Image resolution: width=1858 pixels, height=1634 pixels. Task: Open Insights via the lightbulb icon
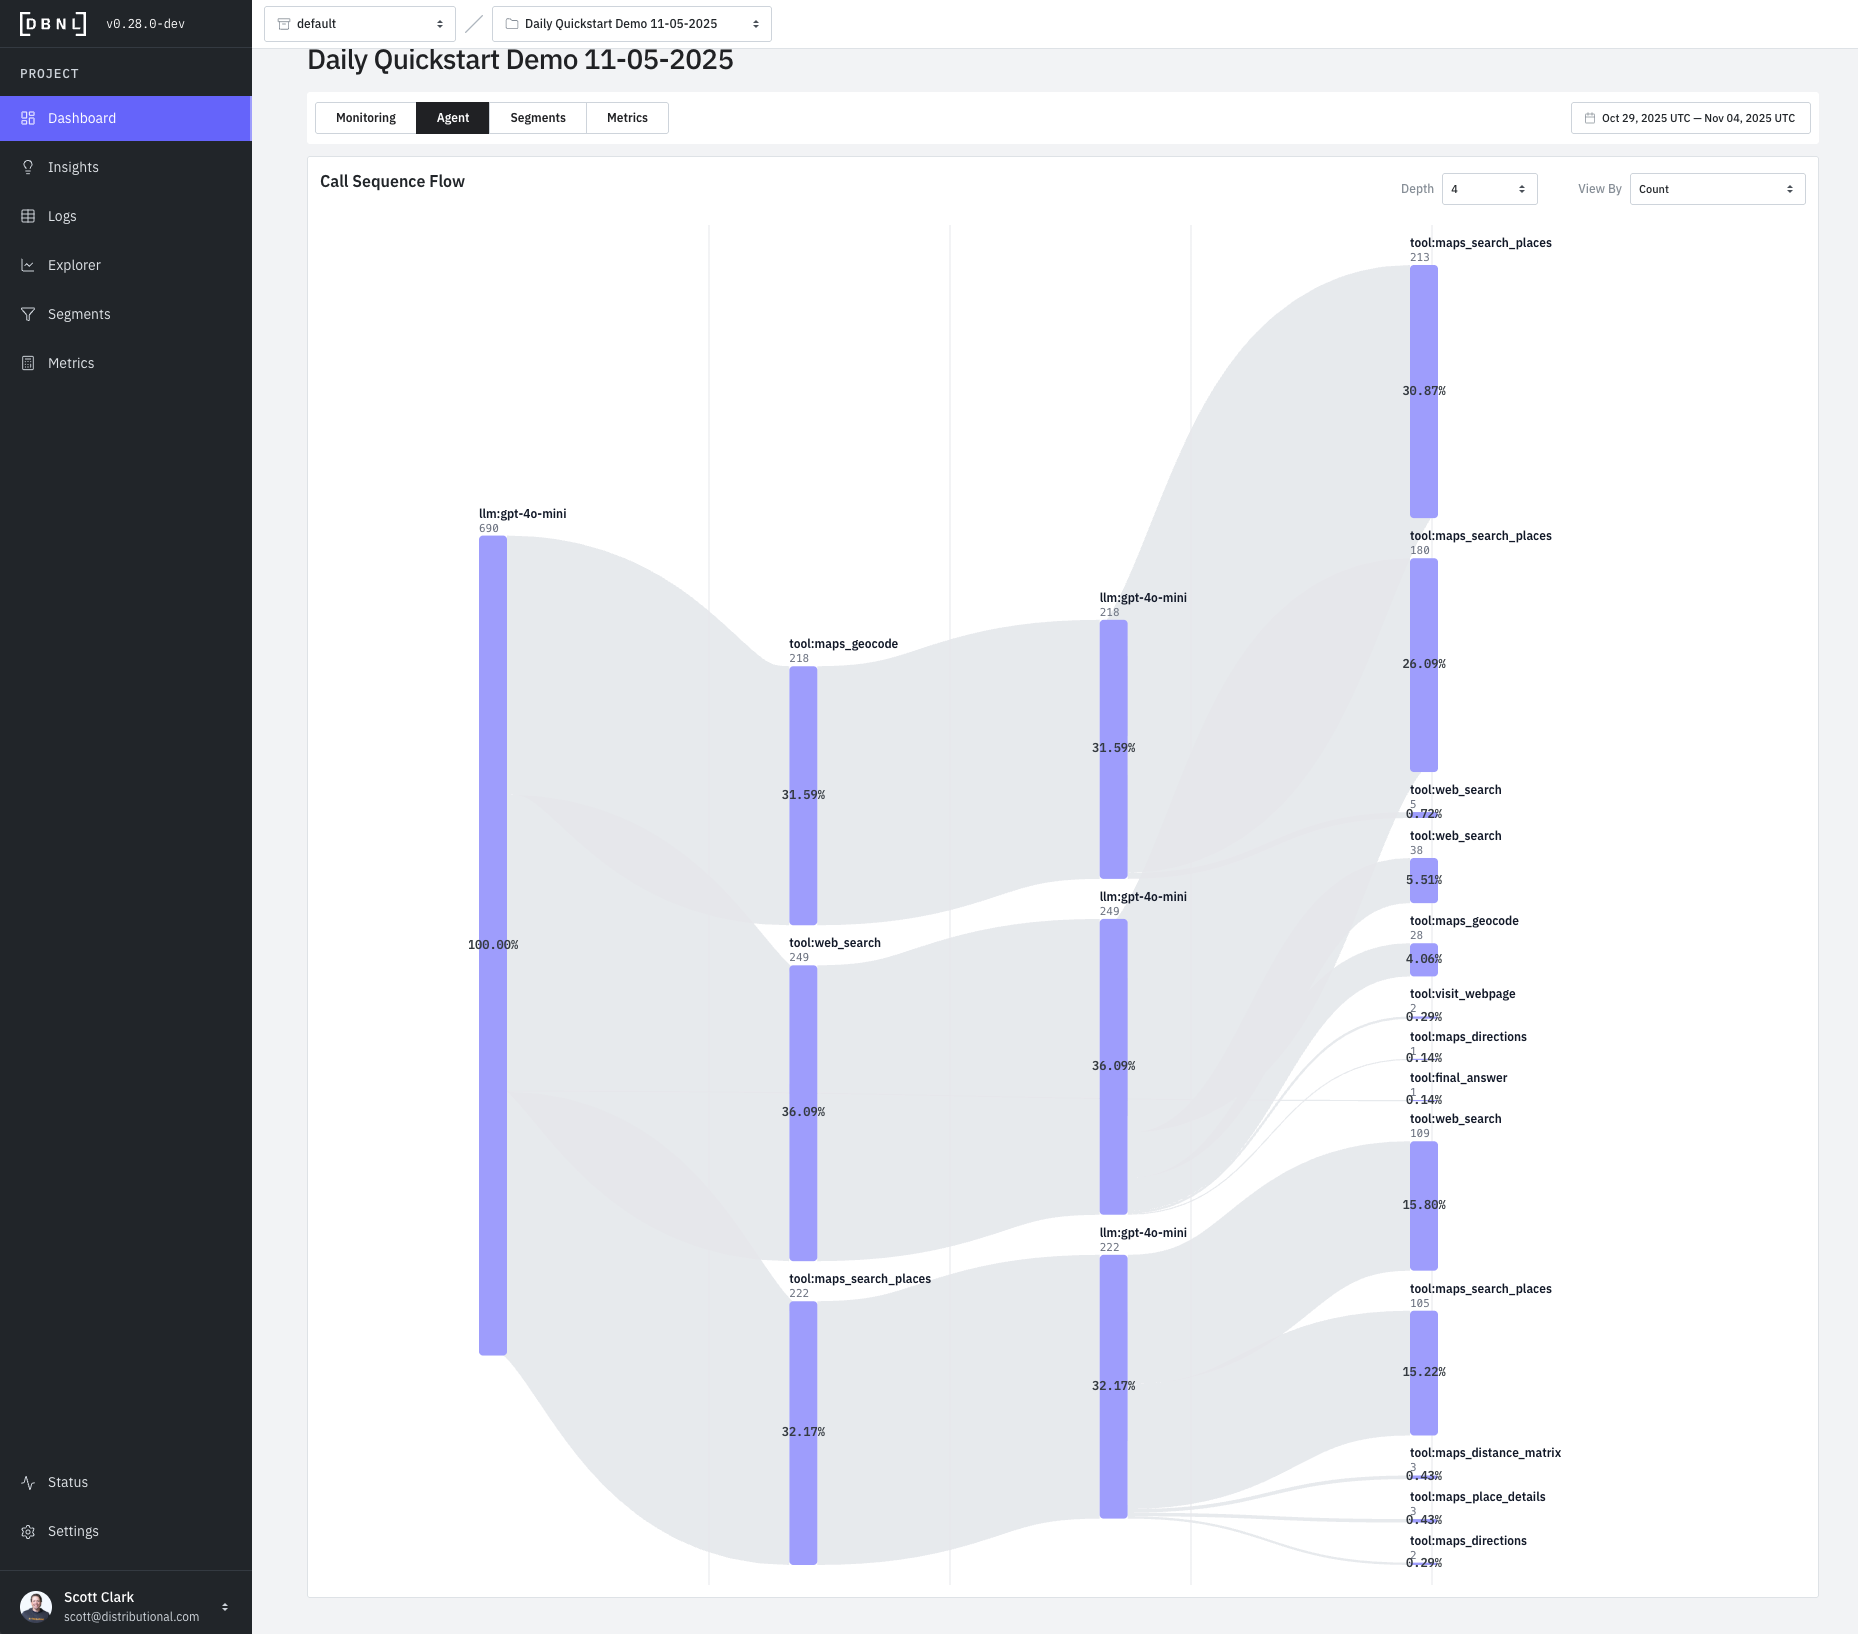point(28,167)
